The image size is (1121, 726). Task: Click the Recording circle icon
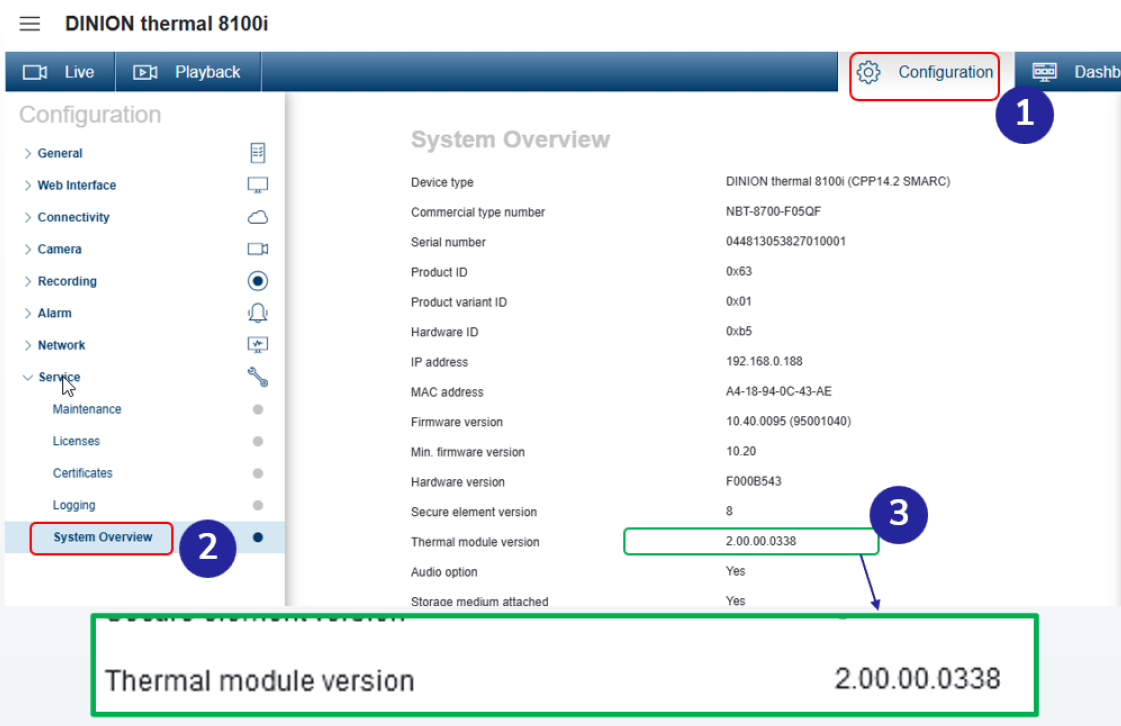(x=257, y=281)
